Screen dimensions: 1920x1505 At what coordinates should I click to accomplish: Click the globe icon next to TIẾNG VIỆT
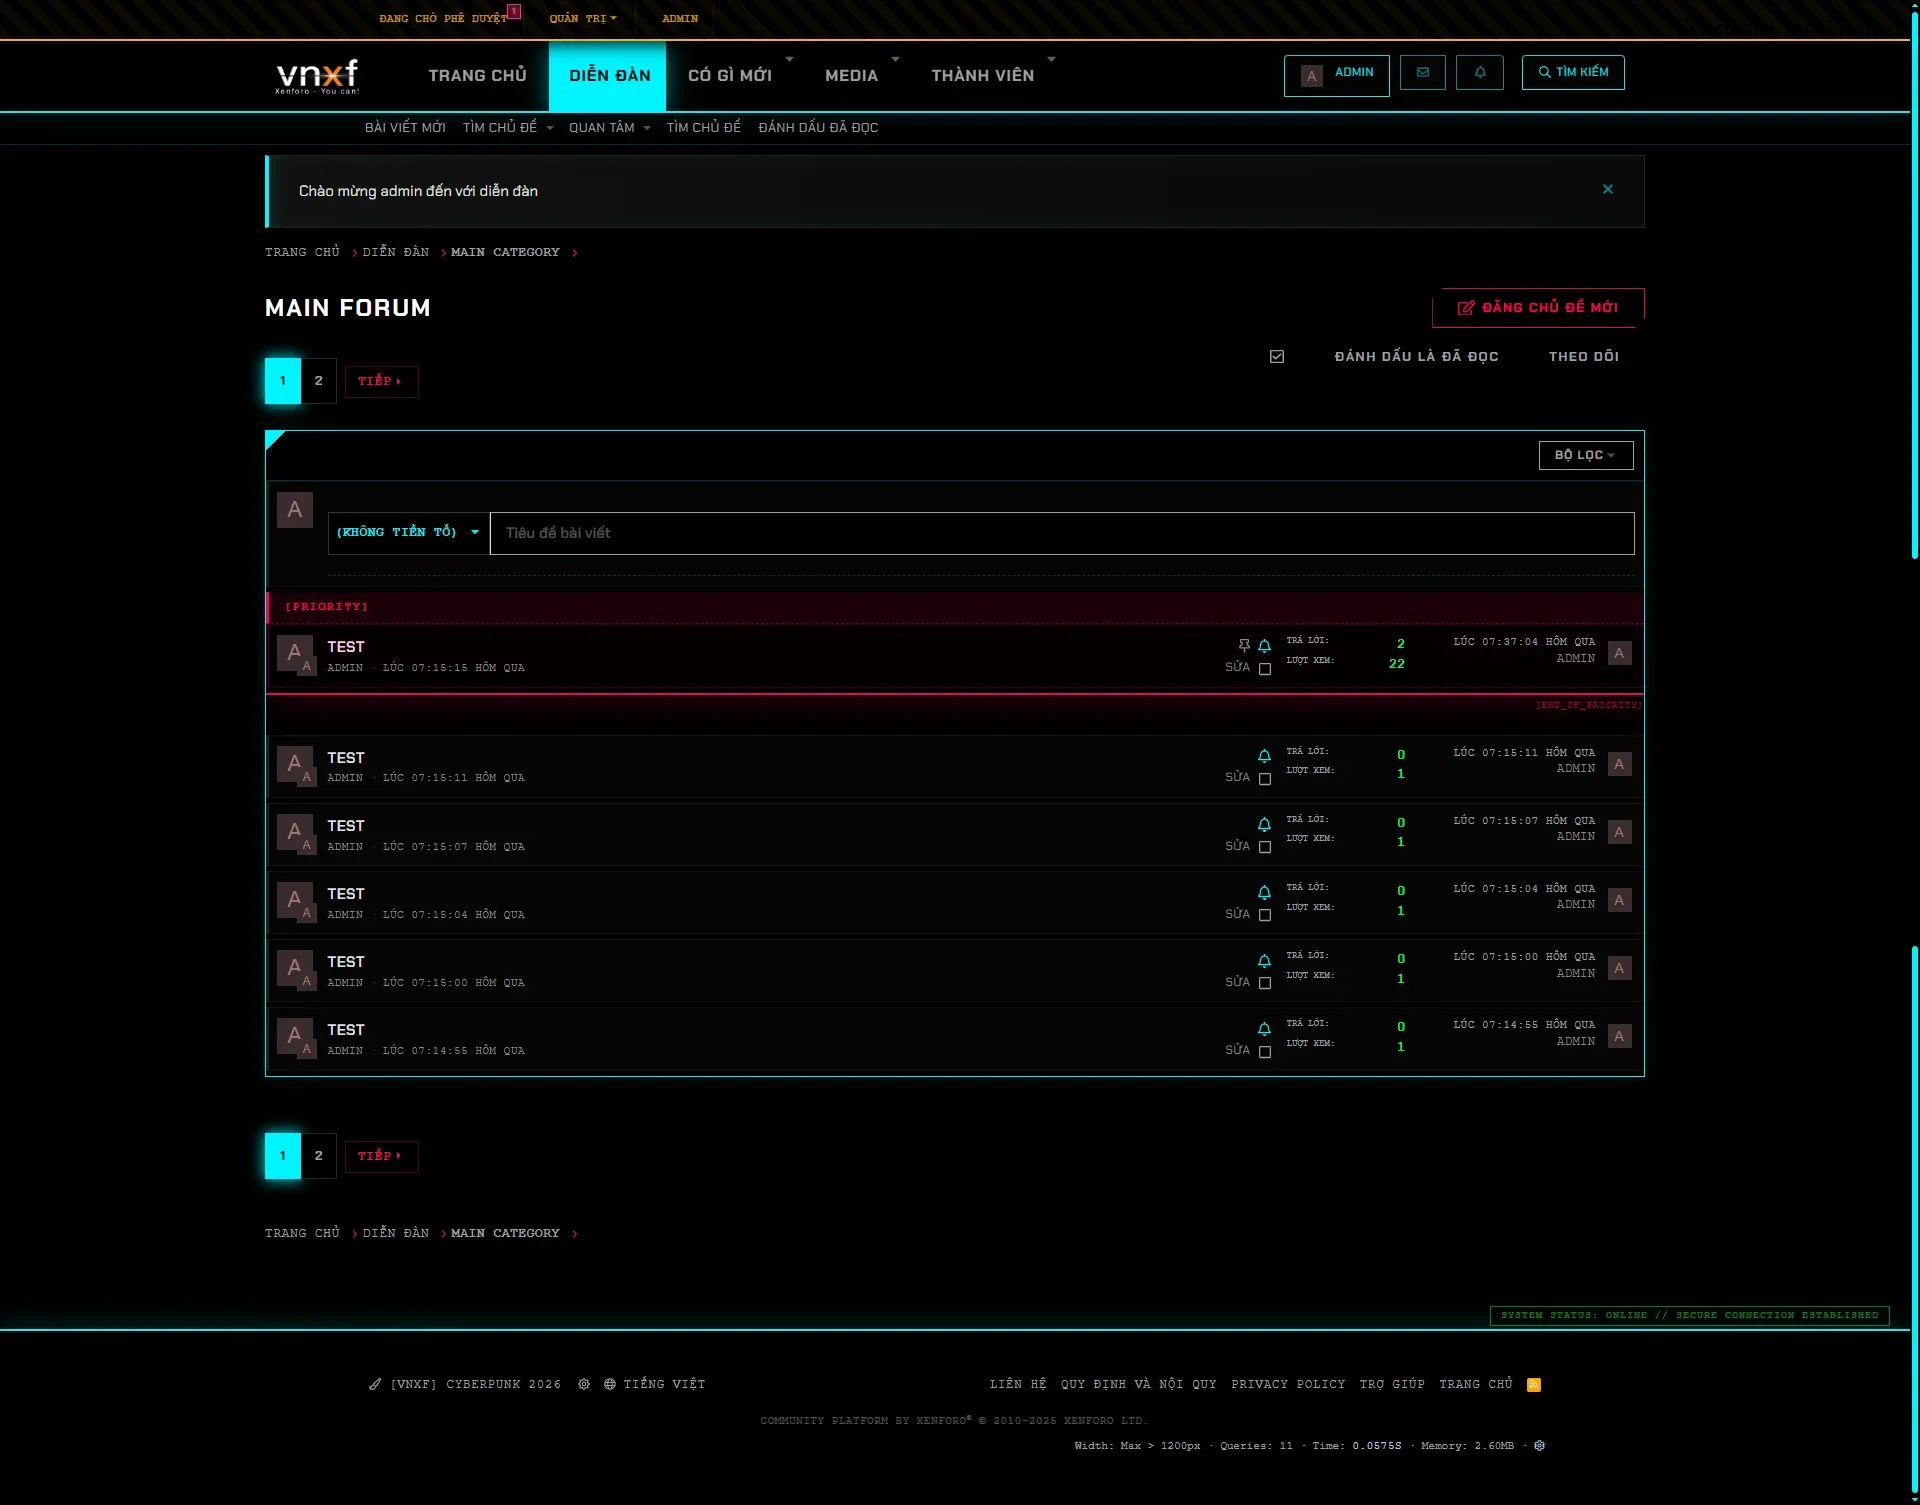coord(609,1384)
